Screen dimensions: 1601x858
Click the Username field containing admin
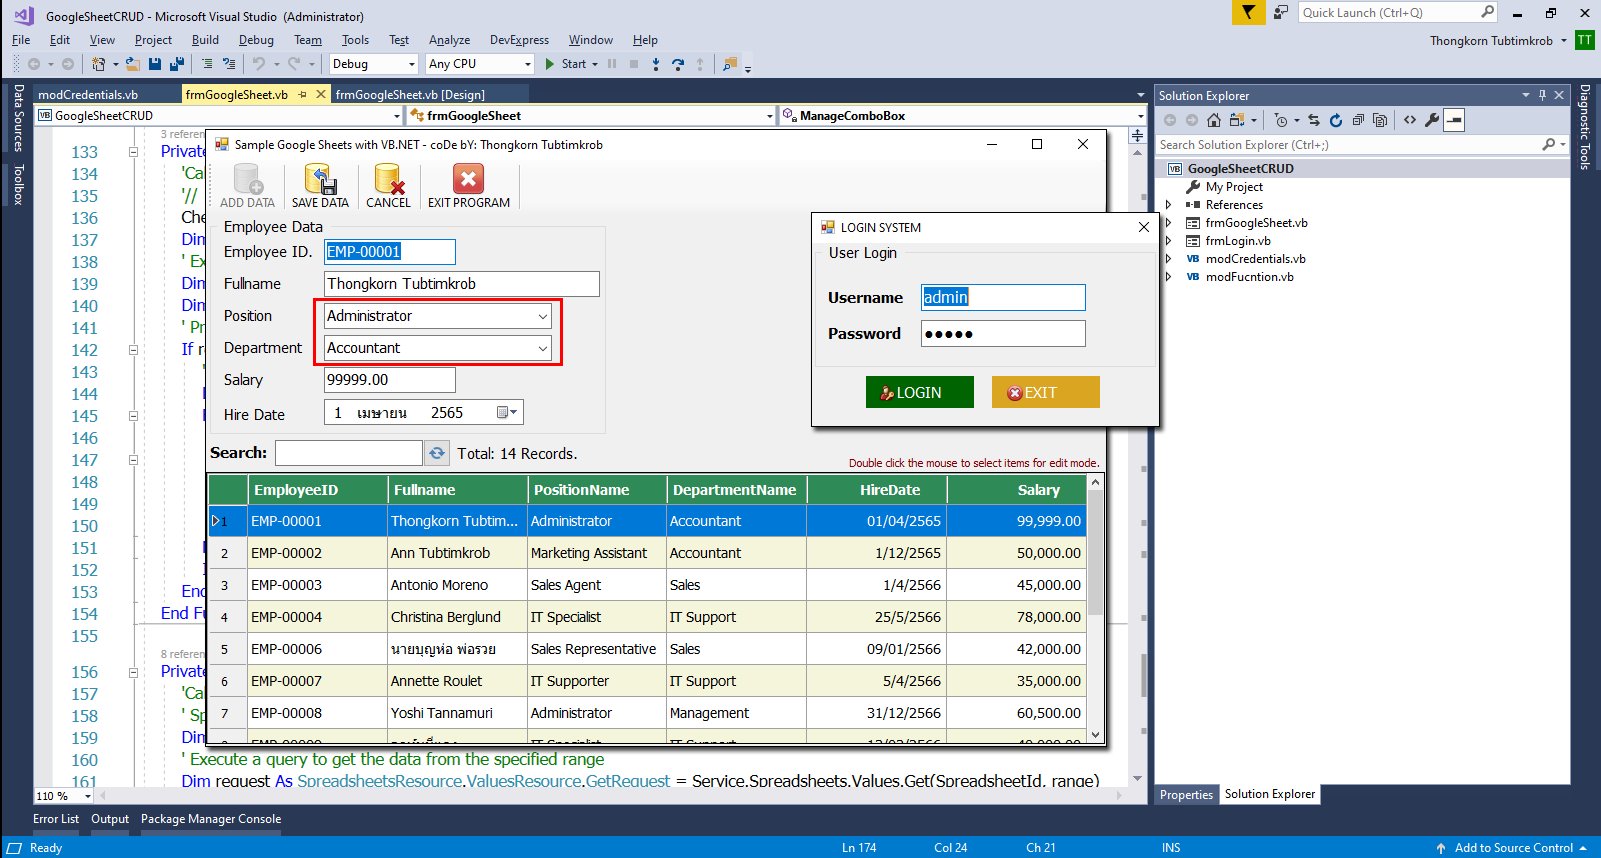click(1003, 297)
